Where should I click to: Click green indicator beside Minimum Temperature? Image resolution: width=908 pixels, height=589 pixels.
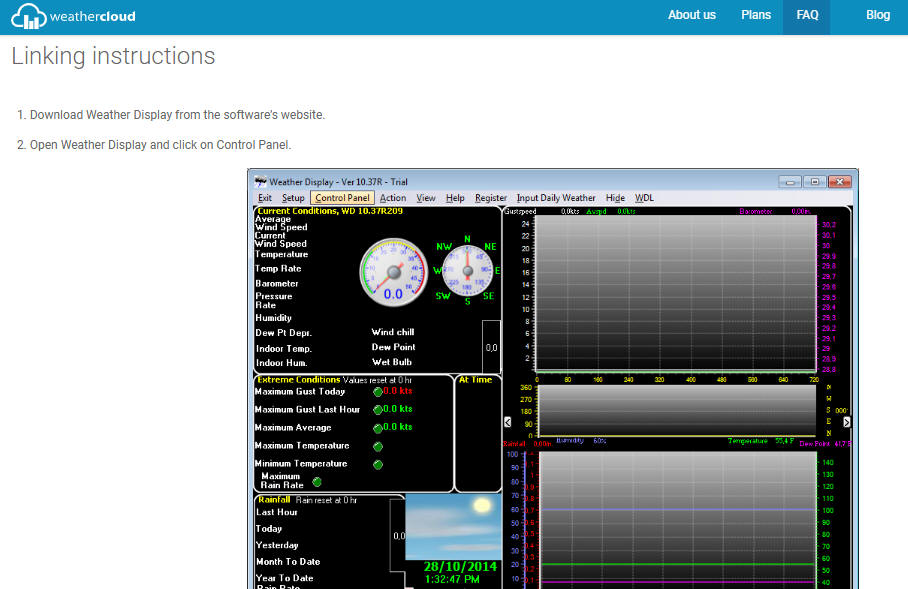coord(378,464)
